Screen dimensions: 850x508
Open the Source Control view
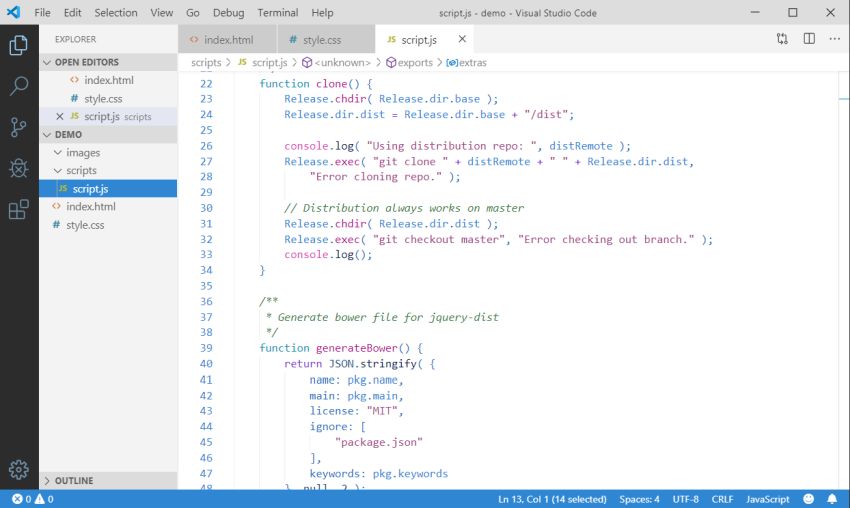(x=18, y=127)
